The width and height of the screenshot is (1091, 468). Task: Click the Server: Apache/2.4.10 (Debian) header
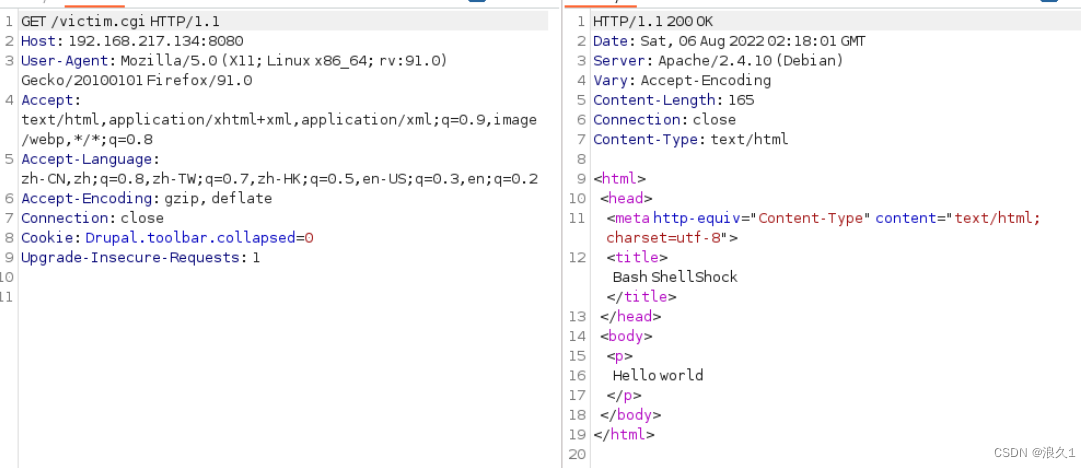(x=718, y=60)
